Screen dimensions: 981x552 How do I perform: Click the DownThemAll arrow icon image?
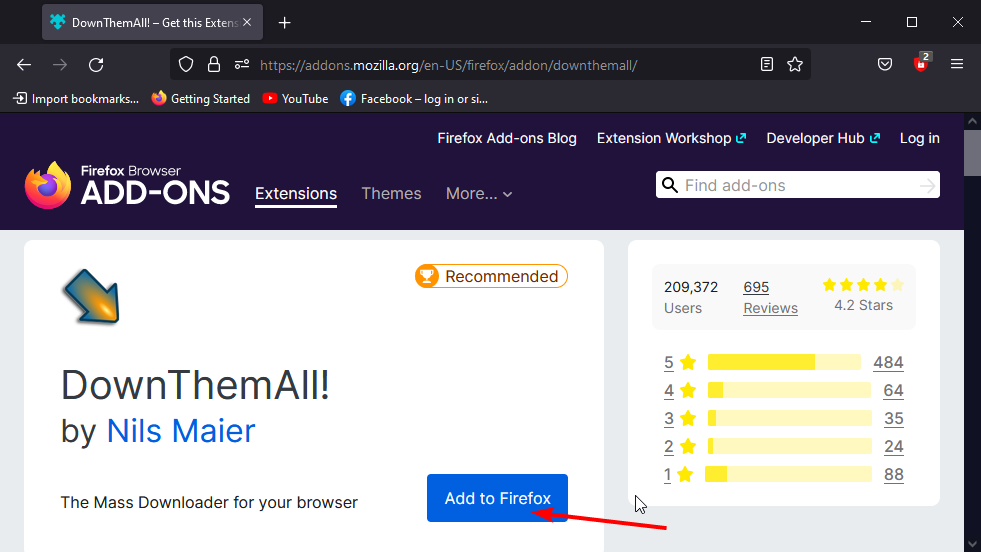click(91, 297)
